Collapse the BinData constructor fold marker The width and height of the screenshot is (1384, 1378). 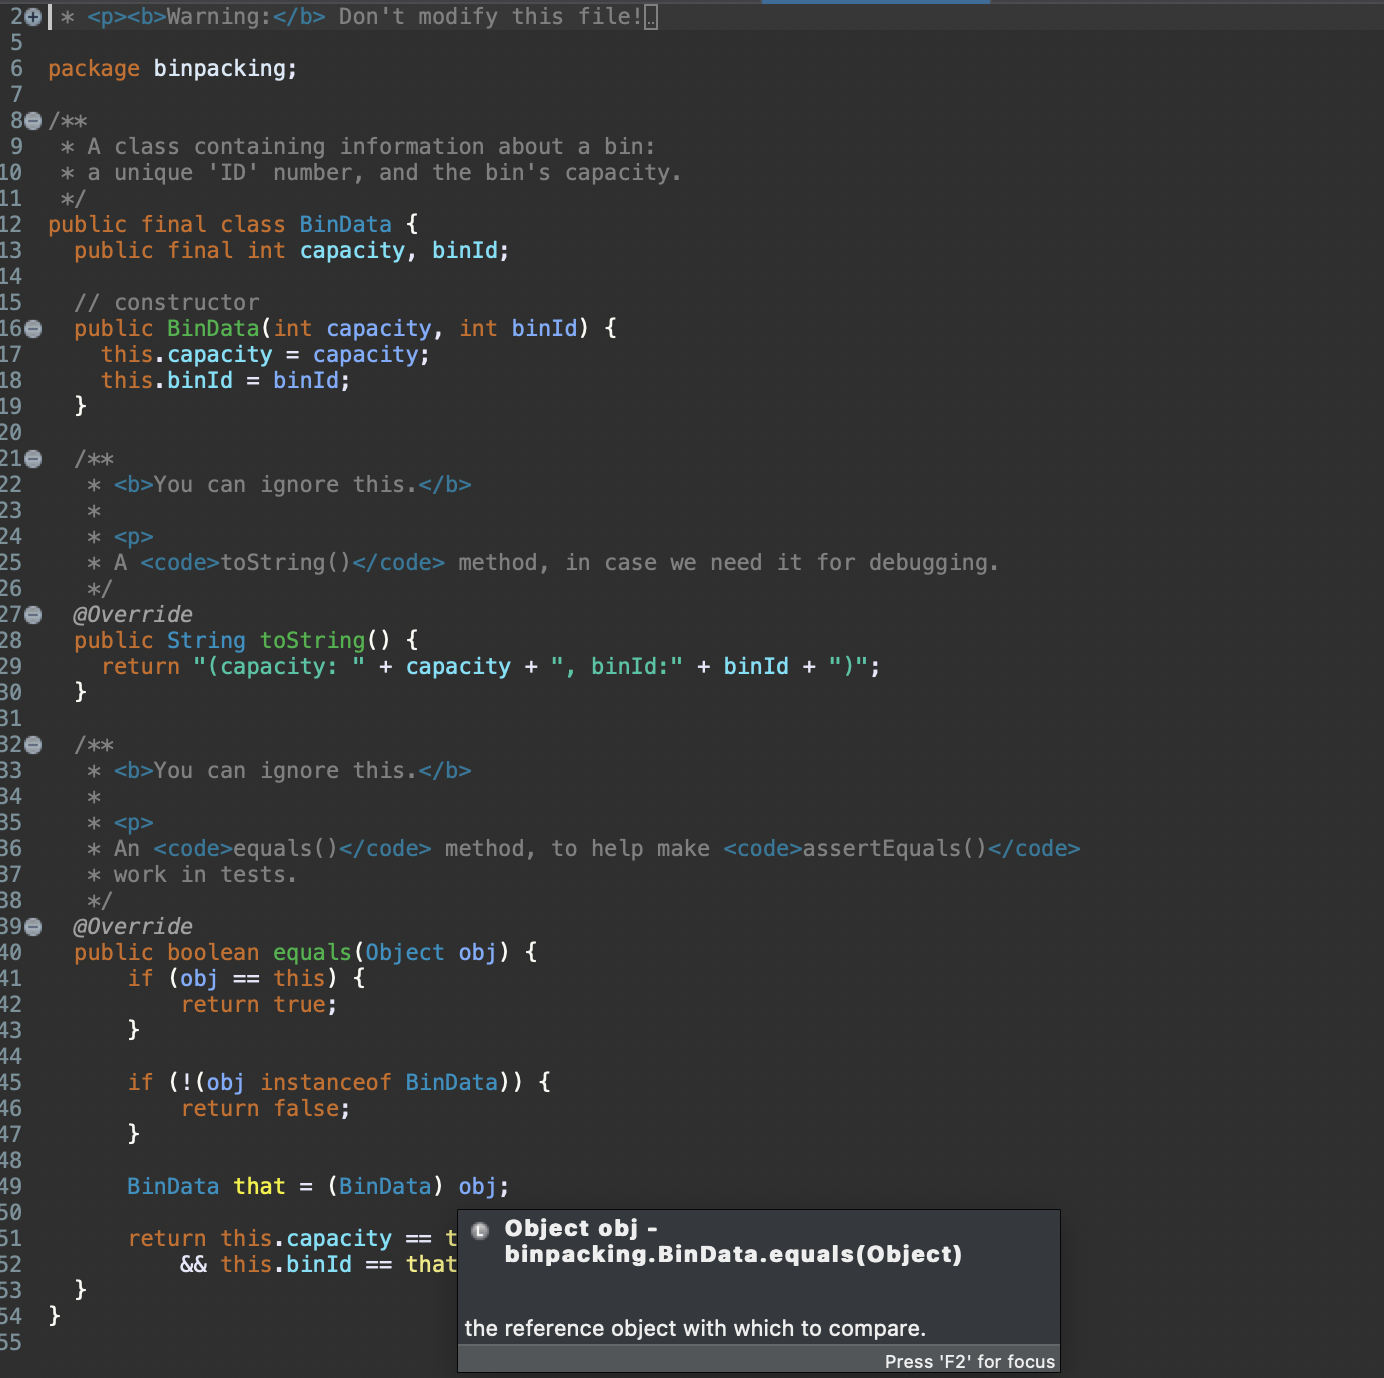point(33,329)
